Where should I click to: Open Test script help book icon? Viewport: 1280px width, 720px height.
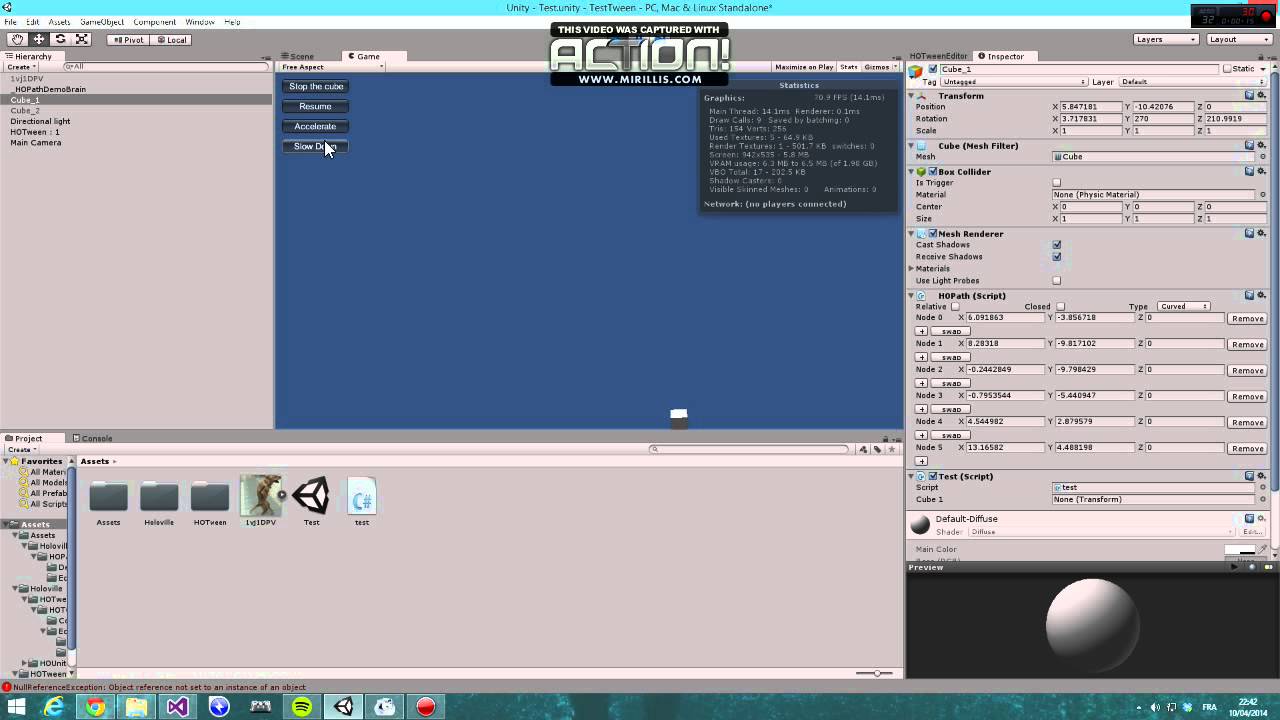point(1250,477)
